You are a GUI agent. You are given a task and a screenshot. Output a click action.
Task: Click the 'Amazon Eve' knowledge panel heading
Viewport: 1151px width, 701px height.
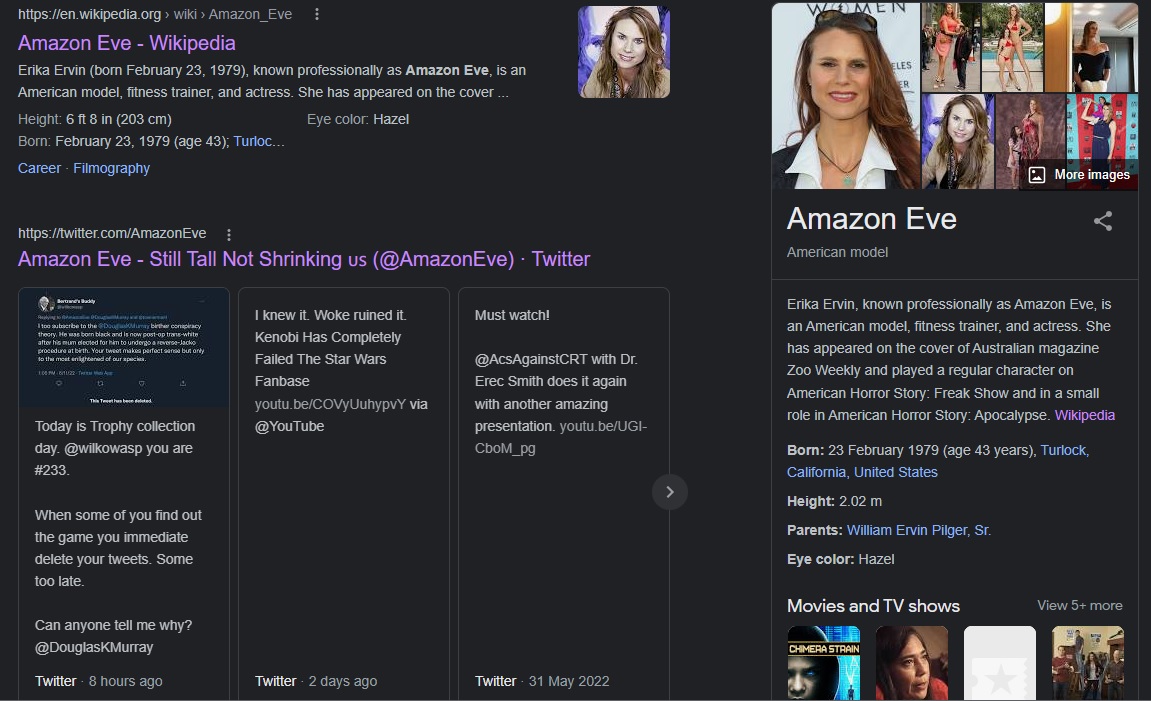(871, 219)
